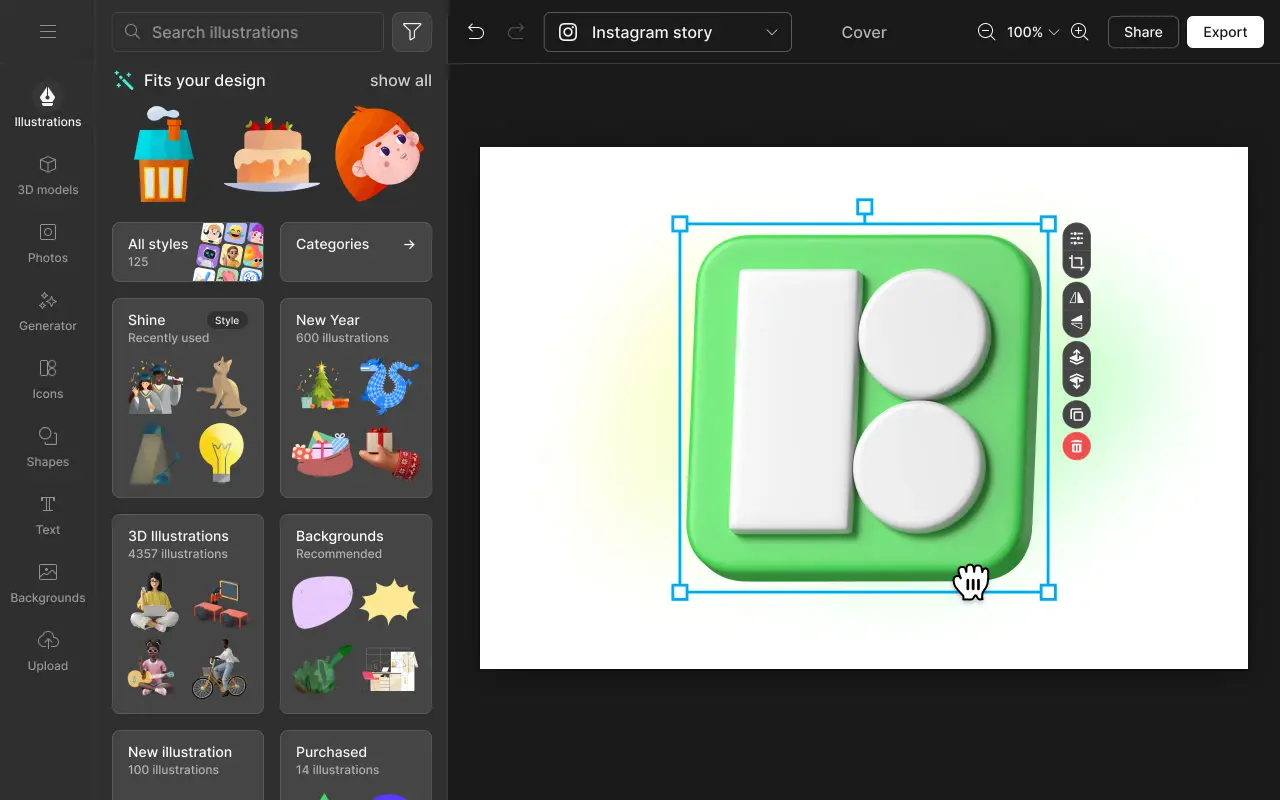
Task: Open the search filter options
Action: point(411,31)
